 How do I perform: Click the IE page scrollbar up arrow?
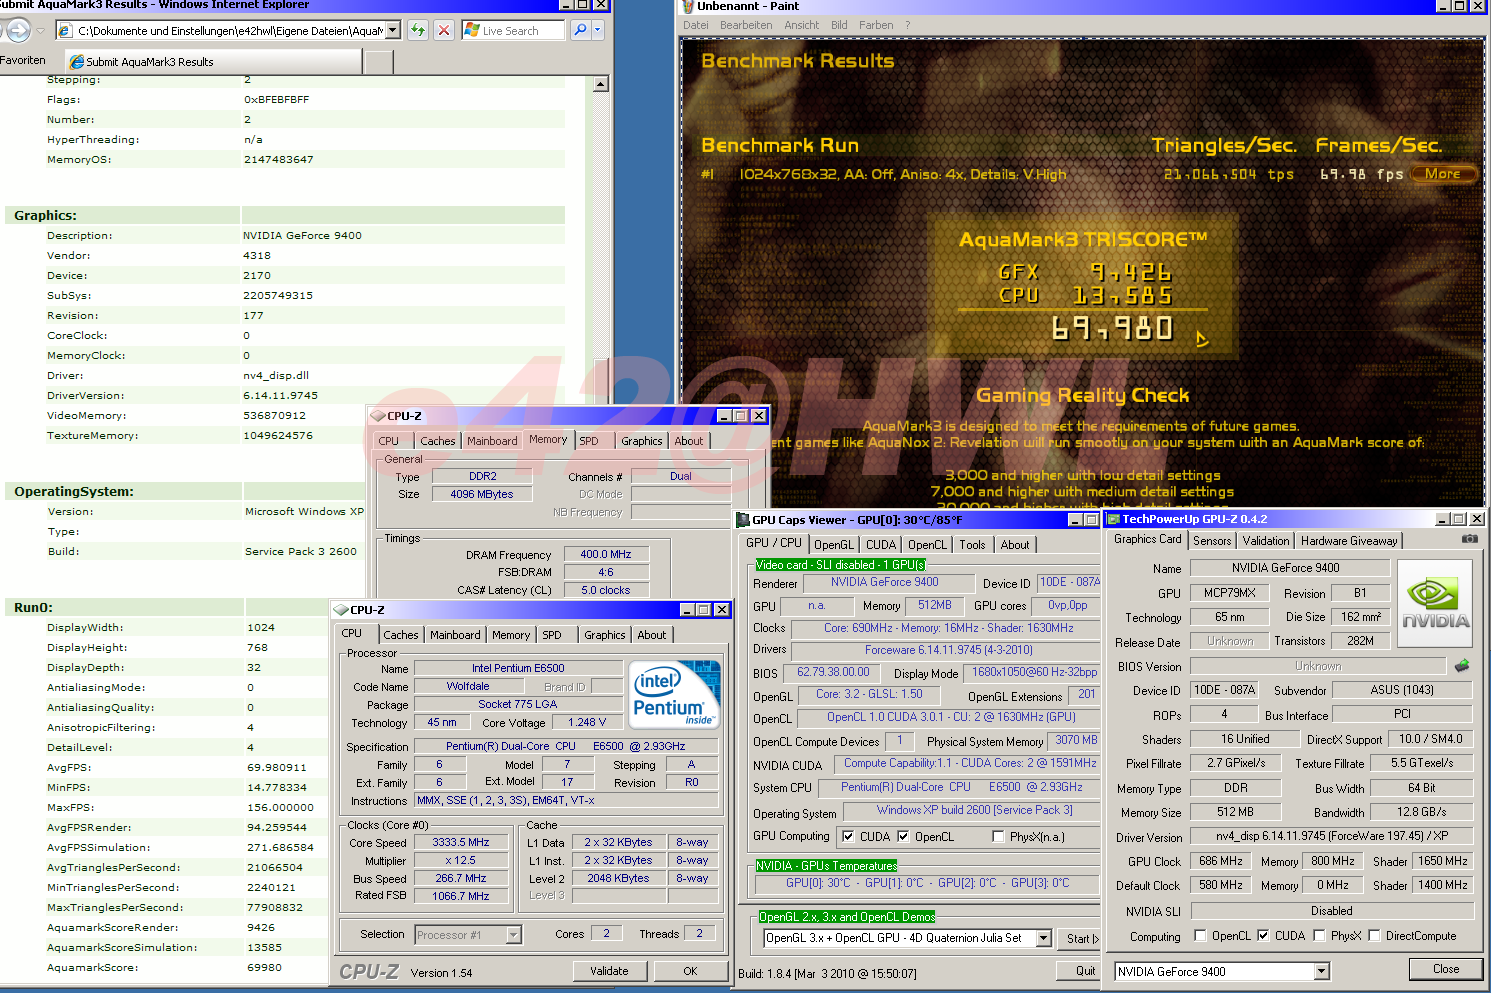pyautogui.click(x=601, y=84)
